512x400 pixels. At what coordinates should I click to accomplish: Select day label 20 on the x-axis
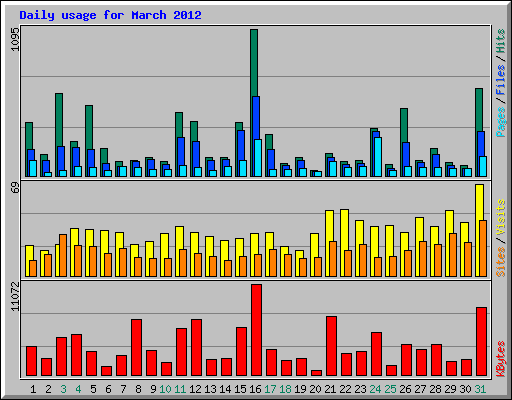(x=315, y=389)
